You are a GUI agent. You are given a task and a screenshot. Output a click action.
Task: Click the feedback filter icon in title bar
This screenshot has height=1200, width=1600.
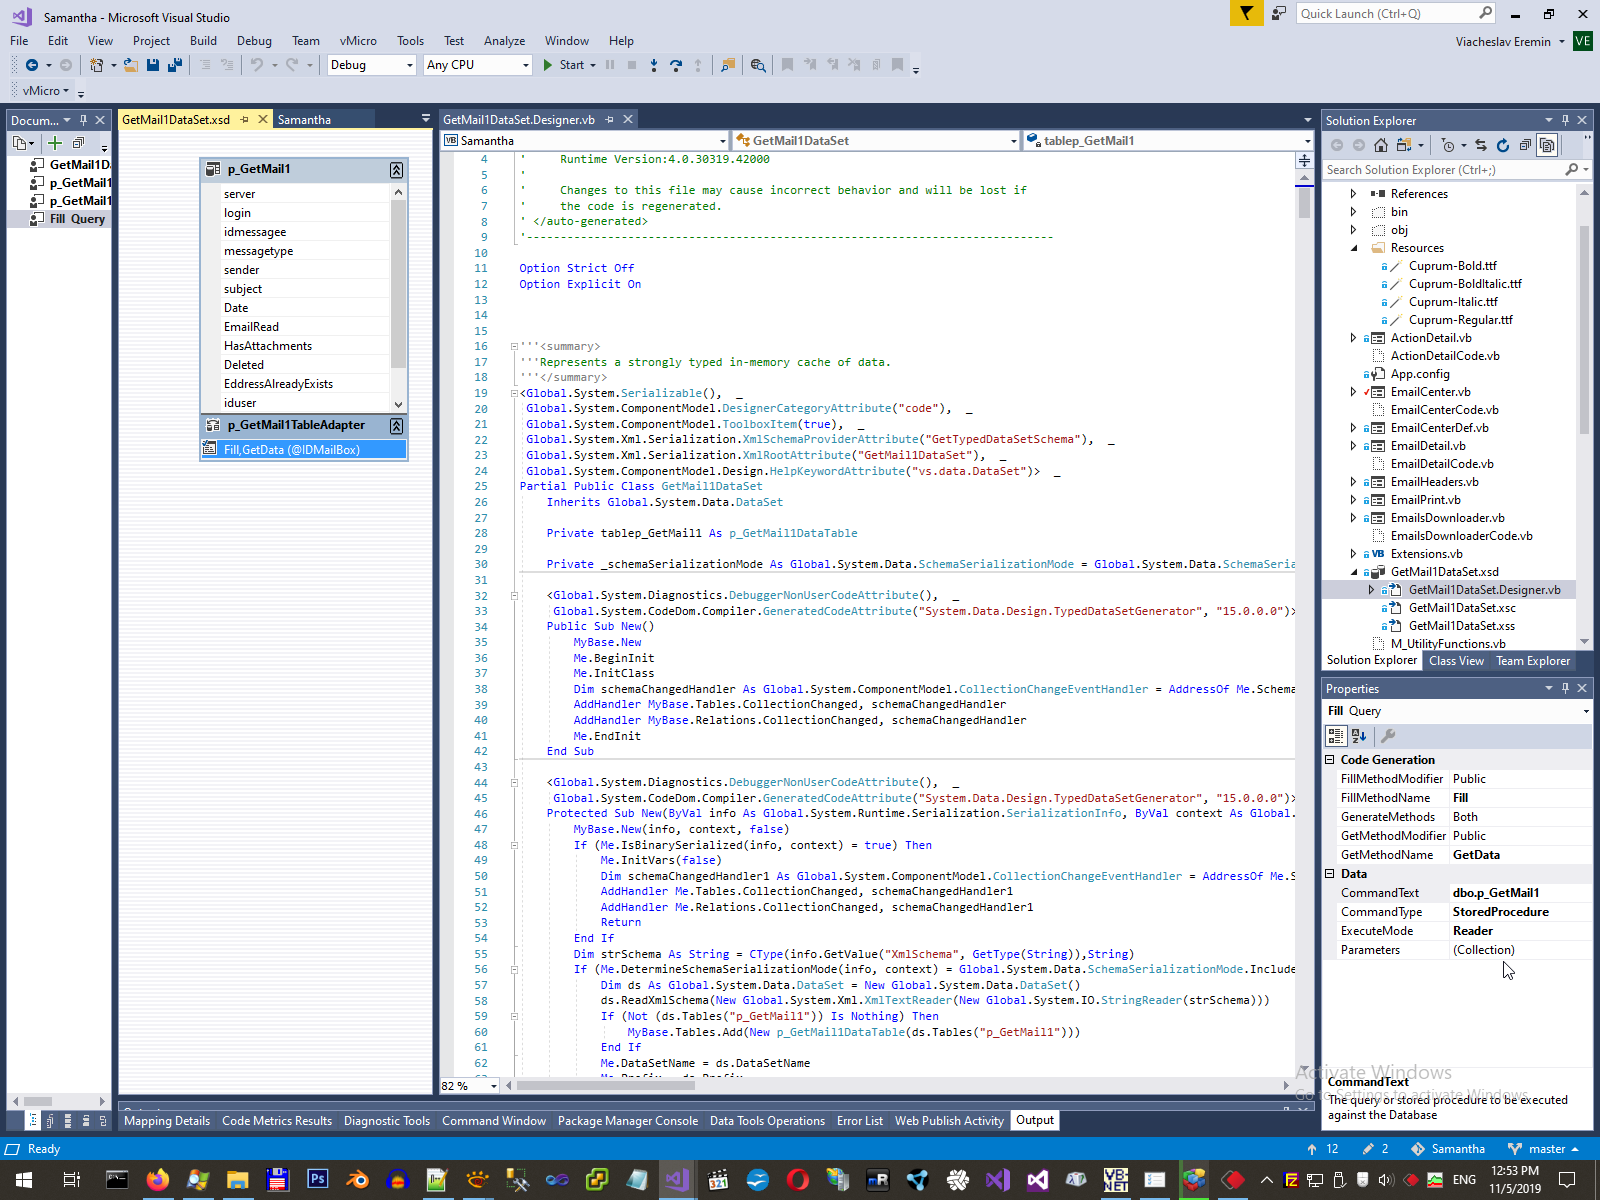[1246, 13]
